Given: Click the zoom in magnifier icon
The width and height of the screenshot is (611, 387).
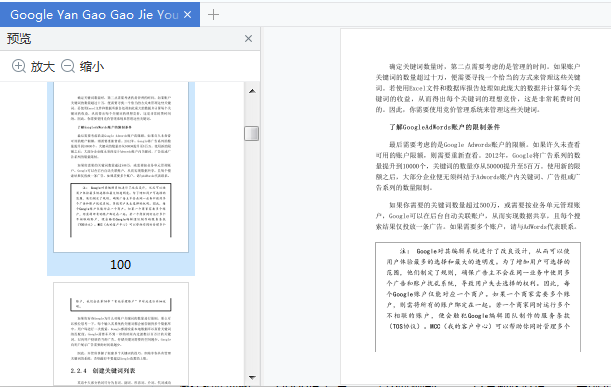Looking at the screenshot, I should (19, 66).
